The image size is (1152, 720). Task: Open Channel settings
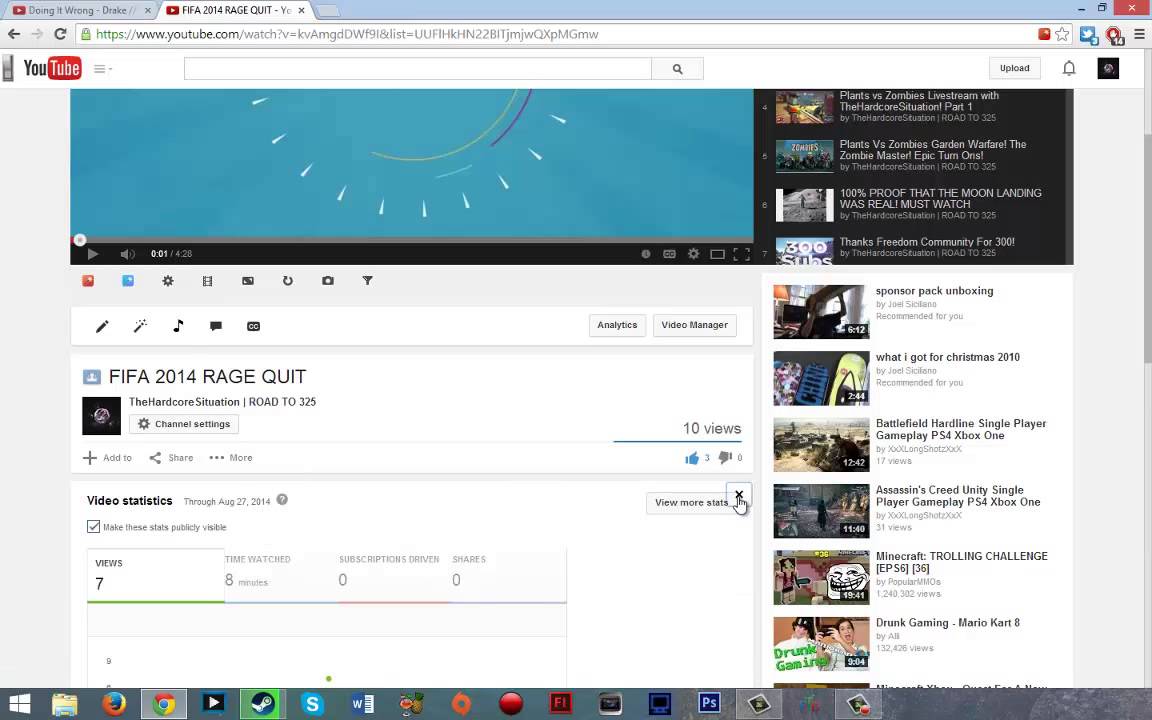[x=184, y=424]
